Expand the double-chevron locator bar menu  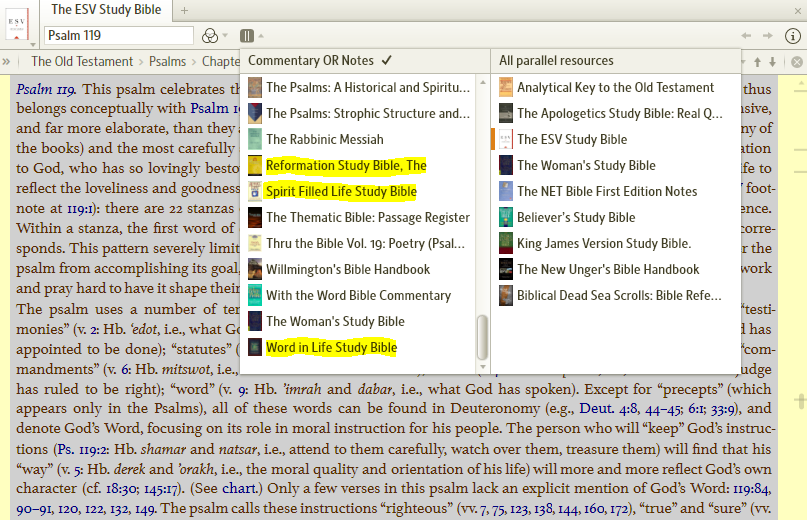tap(6, 62)
